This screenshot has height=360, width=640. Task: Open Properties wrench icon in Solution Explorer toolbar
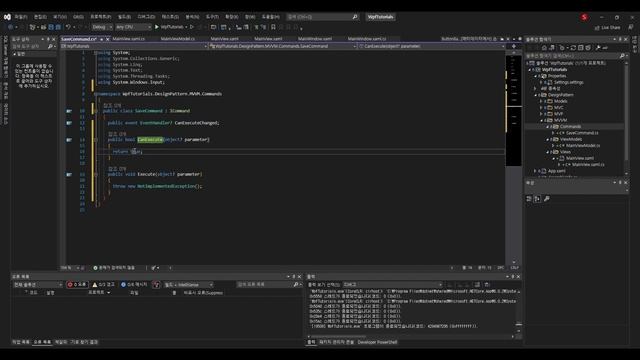click(598, 48)
